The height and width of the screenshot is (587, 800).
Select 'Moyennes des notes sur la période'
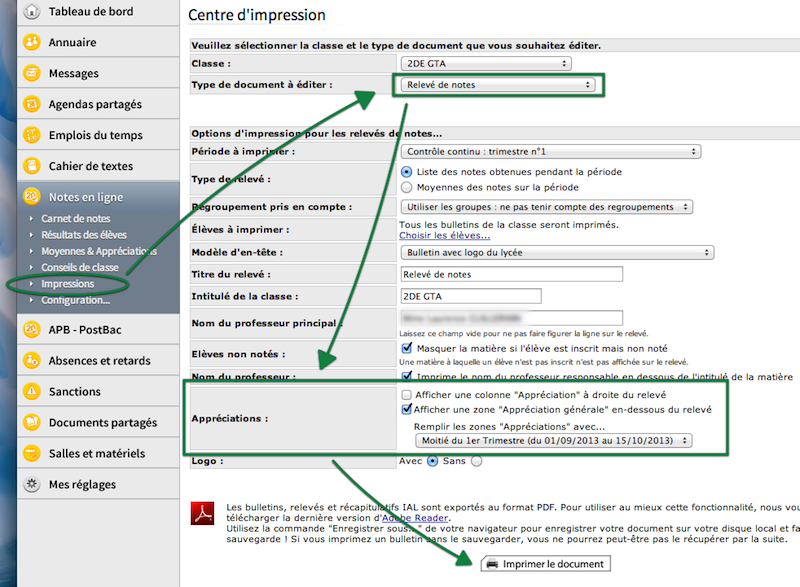[x=406, y=187]
